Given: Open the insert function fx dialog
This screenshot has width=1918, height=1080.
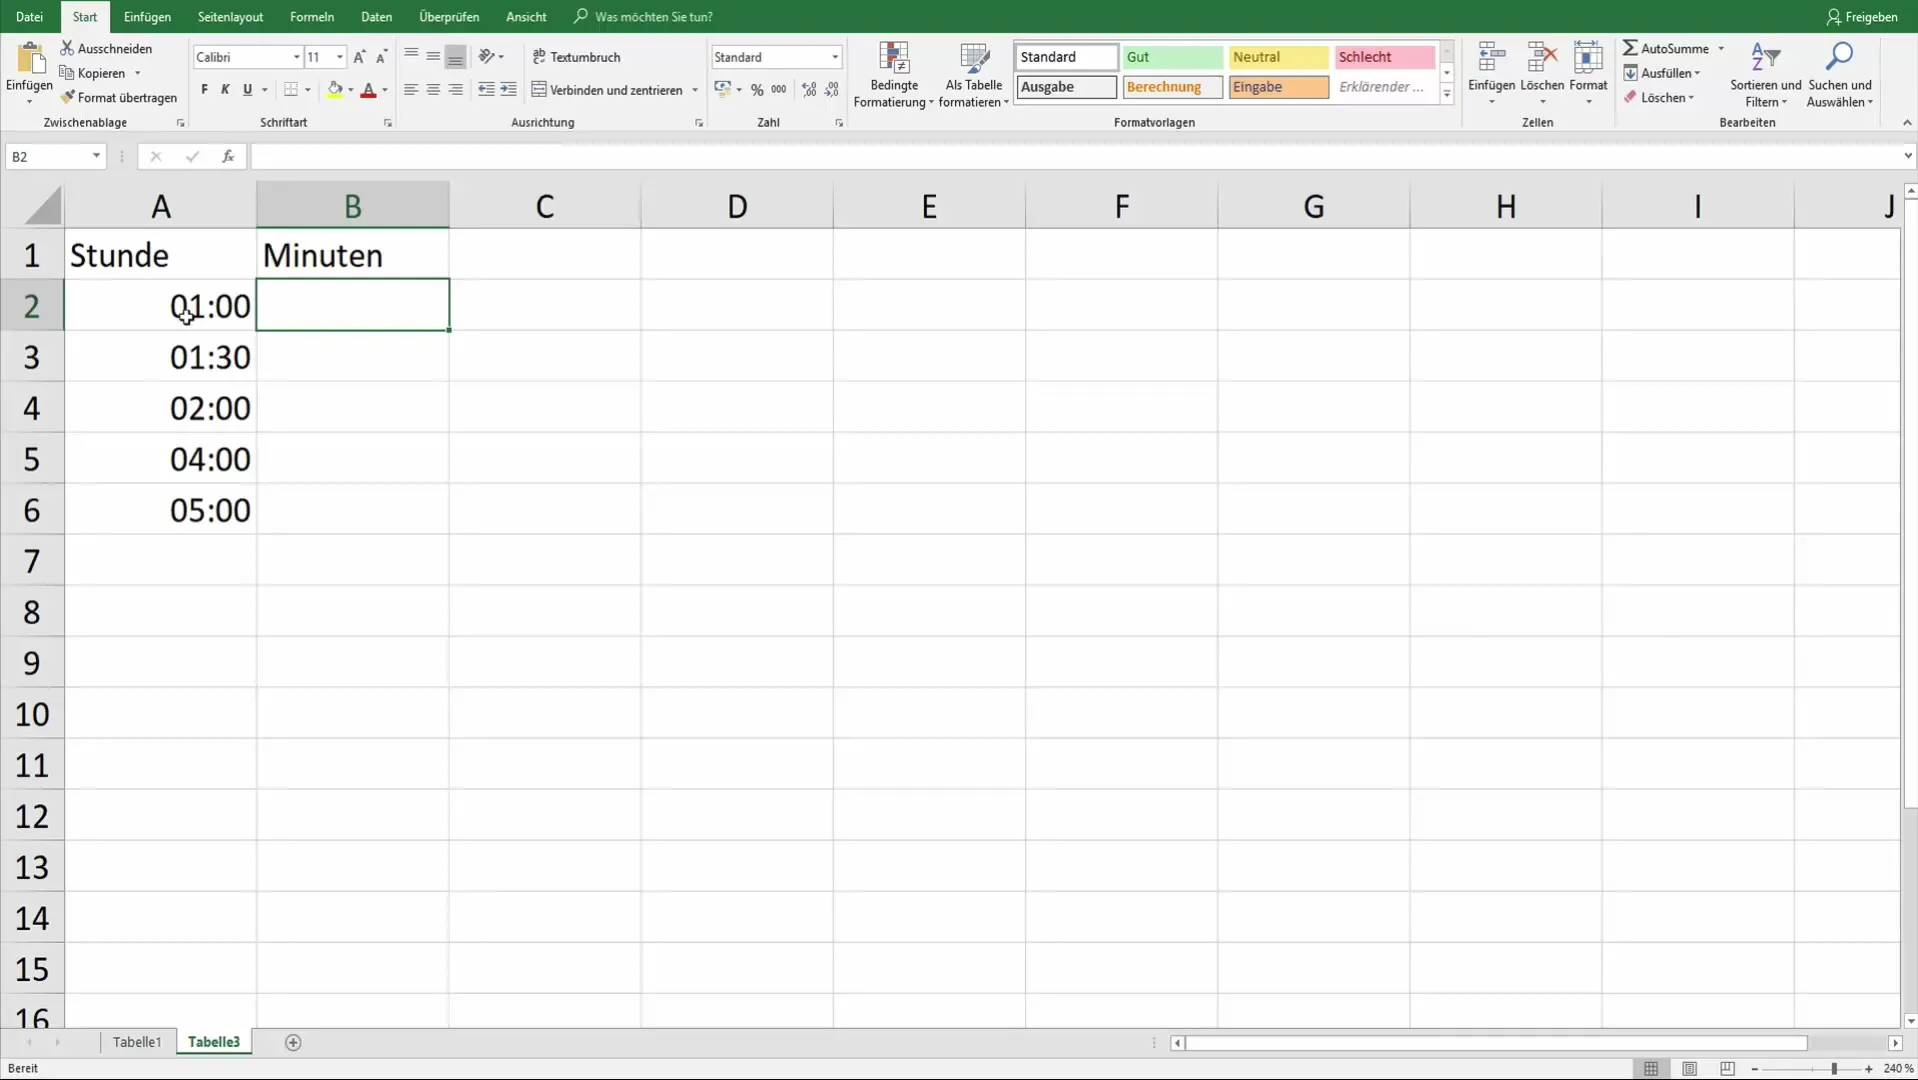Looking at the screenshot, I should [x=228, y=156].
